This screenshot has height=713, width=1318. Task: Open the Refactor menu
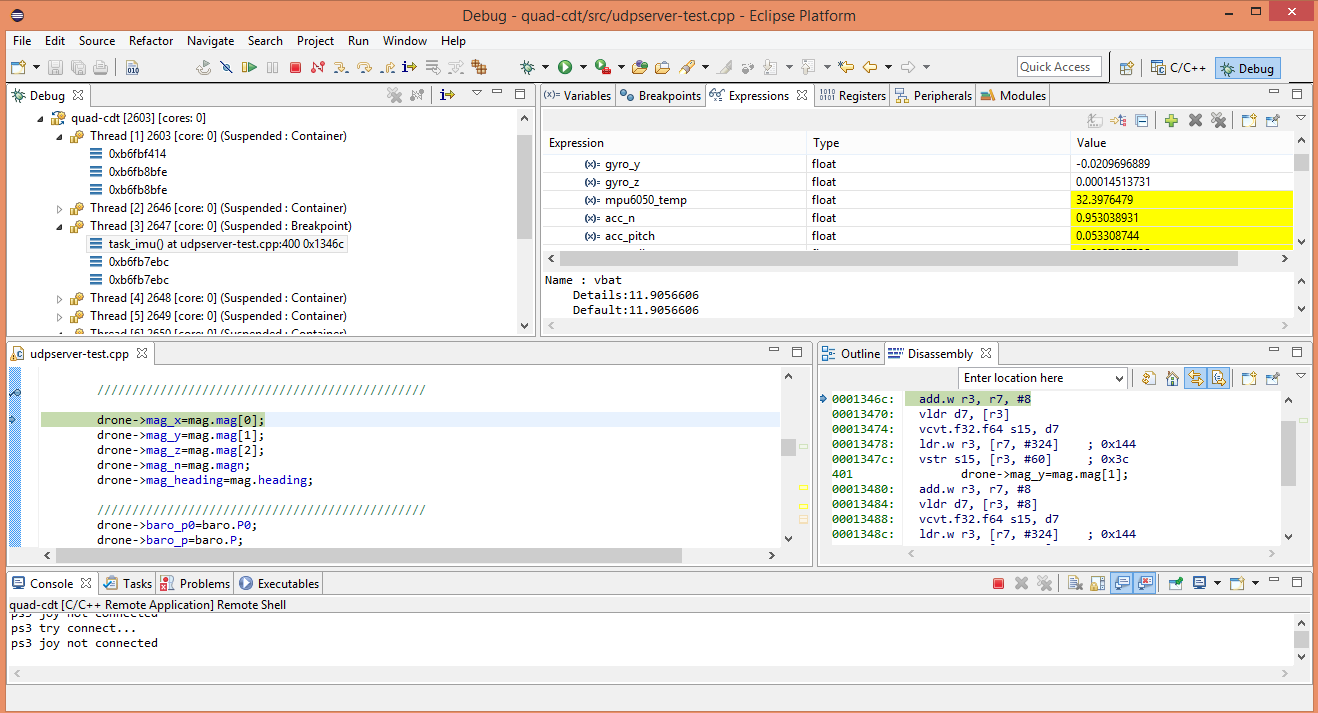coord(151,41)
